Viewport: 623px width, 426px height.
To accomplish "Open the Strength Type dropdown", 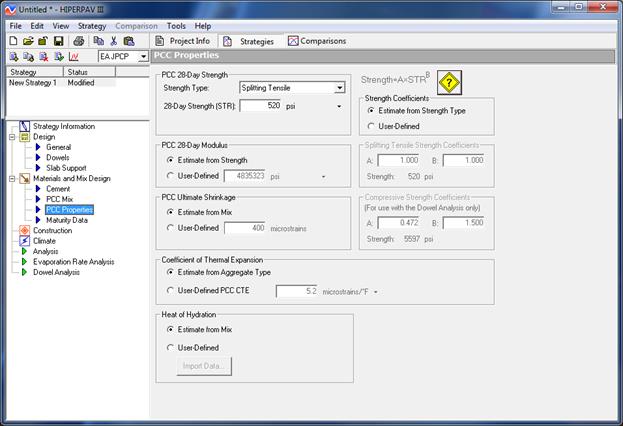I will [x=340, y=88].
